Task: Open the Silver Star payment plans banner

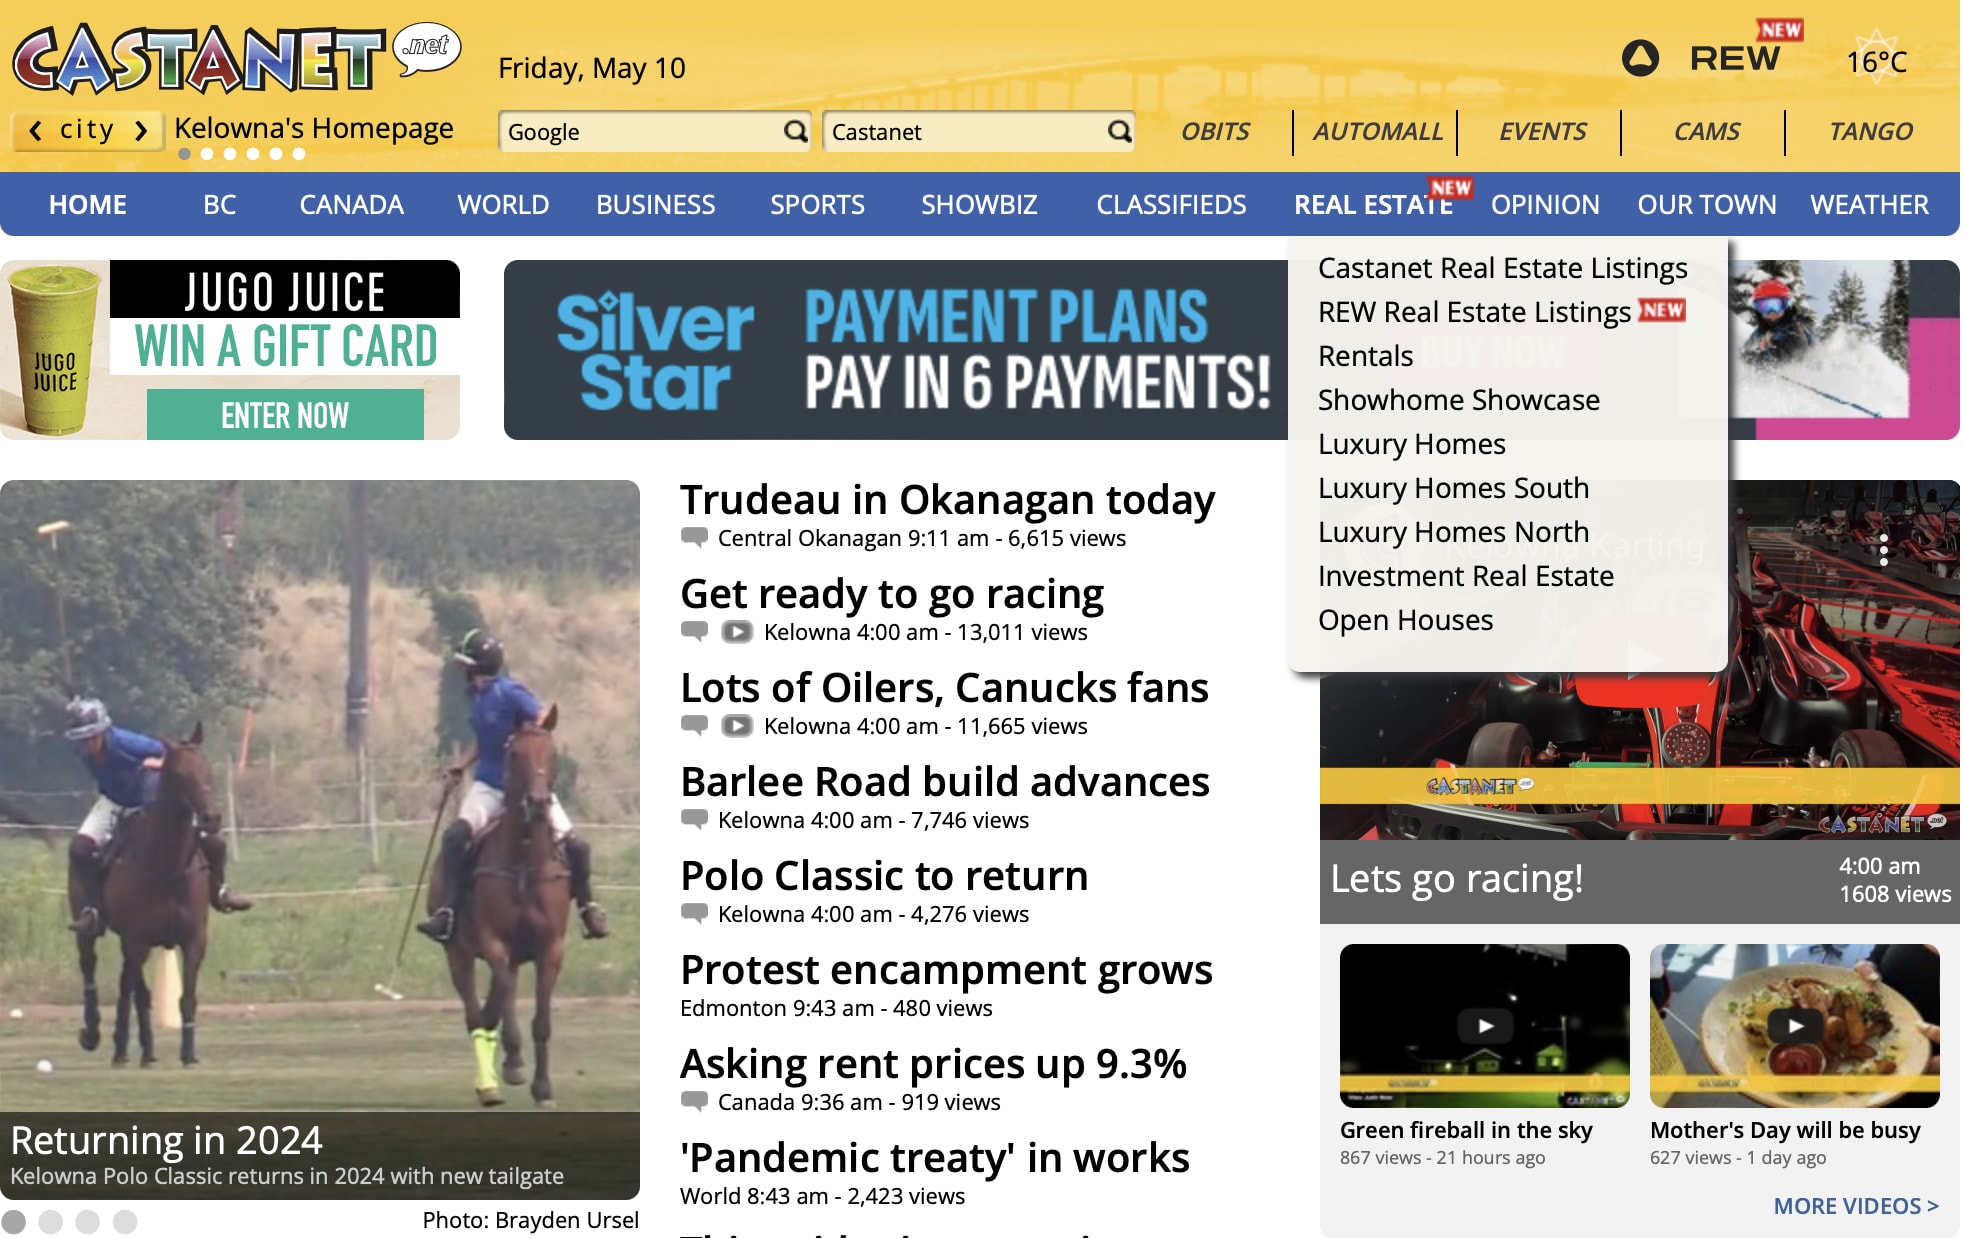Action: (896, 350)
